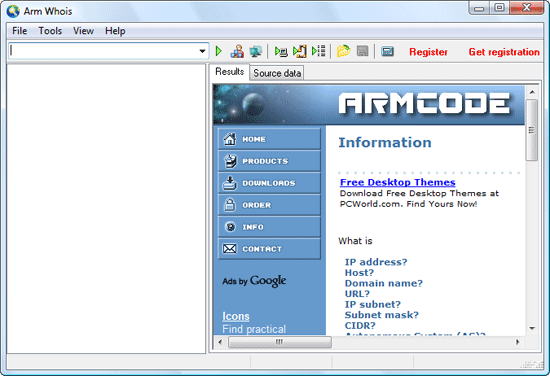
Task: Click the Information heading text
Action: 385,142
